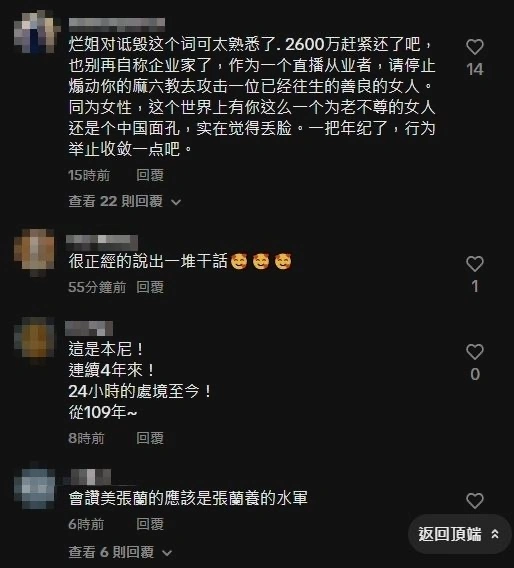
Task: Open the avatar of the 這是本尼 commenter
Action: coord(34,339)
